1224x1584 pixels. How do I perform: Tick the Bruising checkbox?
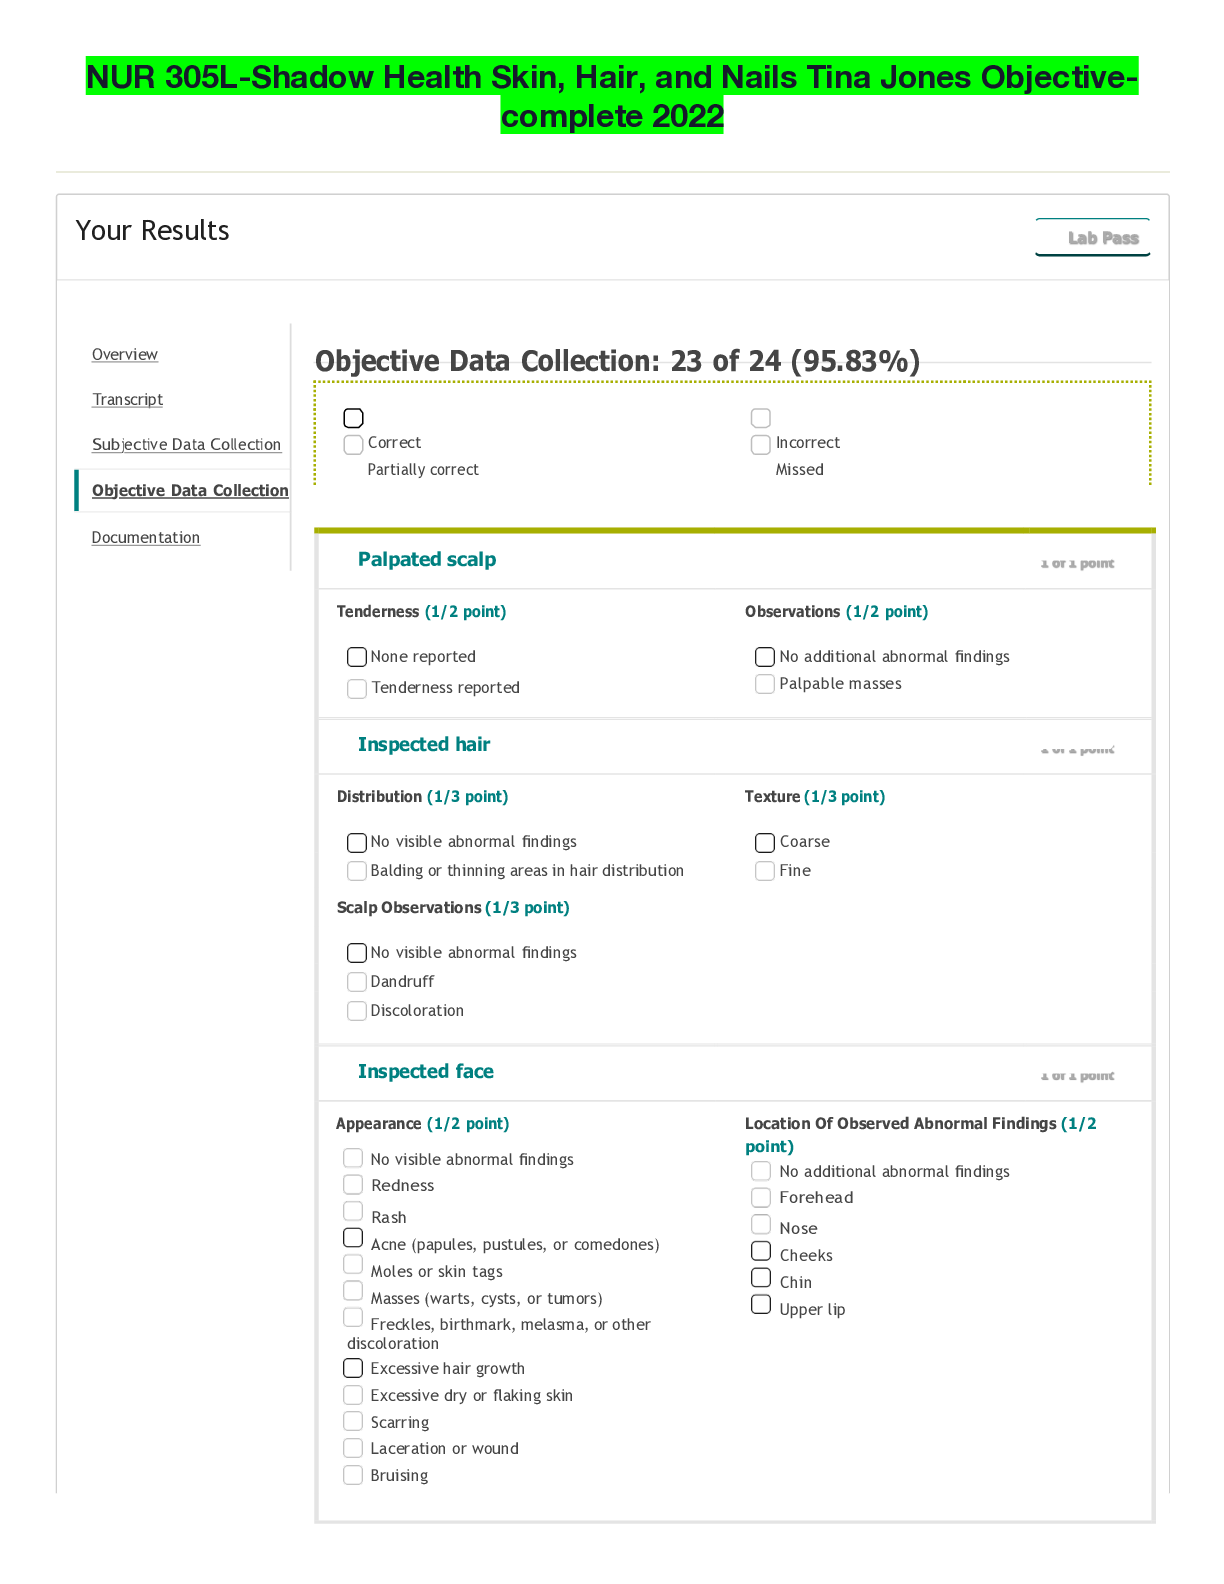(x=353, y=1475)
